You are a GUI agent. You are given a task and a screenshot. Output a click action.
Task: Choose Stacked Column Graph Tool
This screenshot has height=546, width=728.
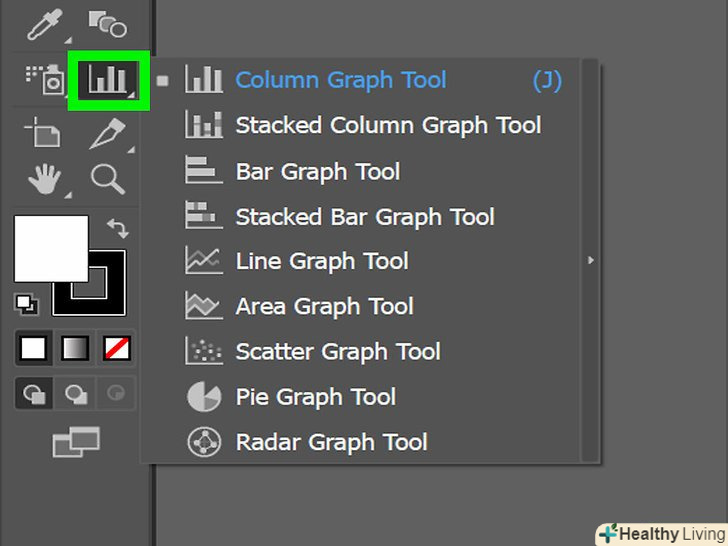tap(388, 126)
